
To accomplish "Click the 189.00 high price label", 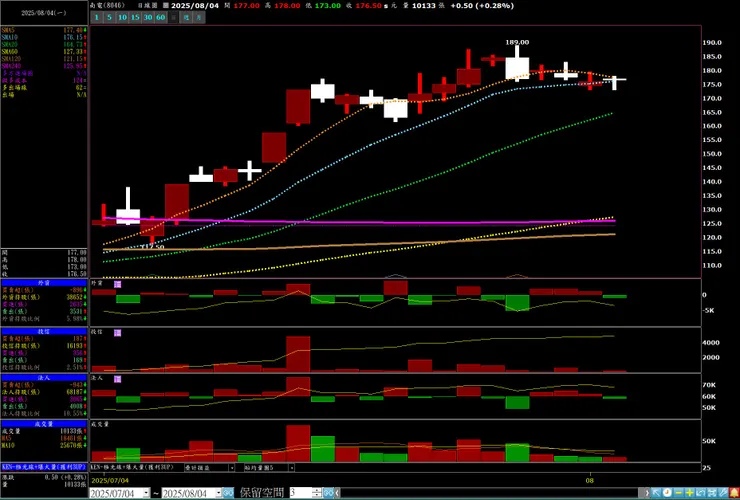I will 517,42.
